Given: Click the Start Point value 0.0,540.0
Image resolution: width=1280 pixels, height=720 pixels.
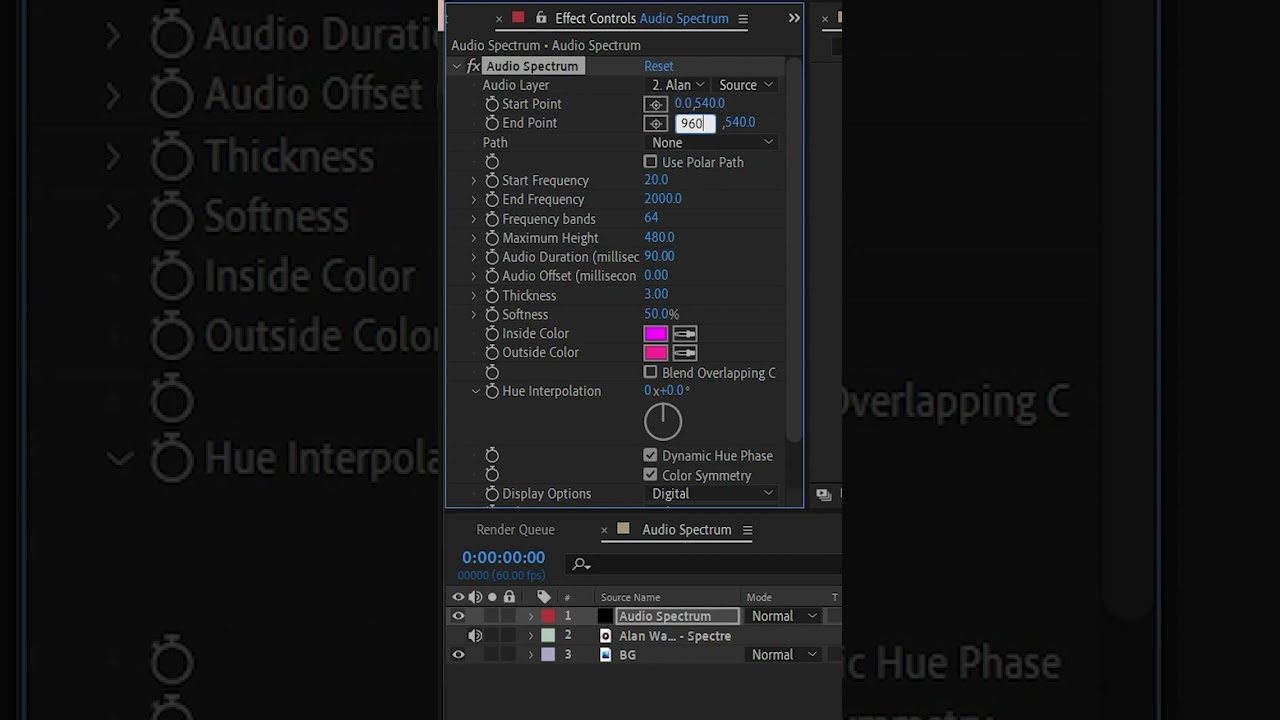Looking at the screenshot, I should [699, 103].
